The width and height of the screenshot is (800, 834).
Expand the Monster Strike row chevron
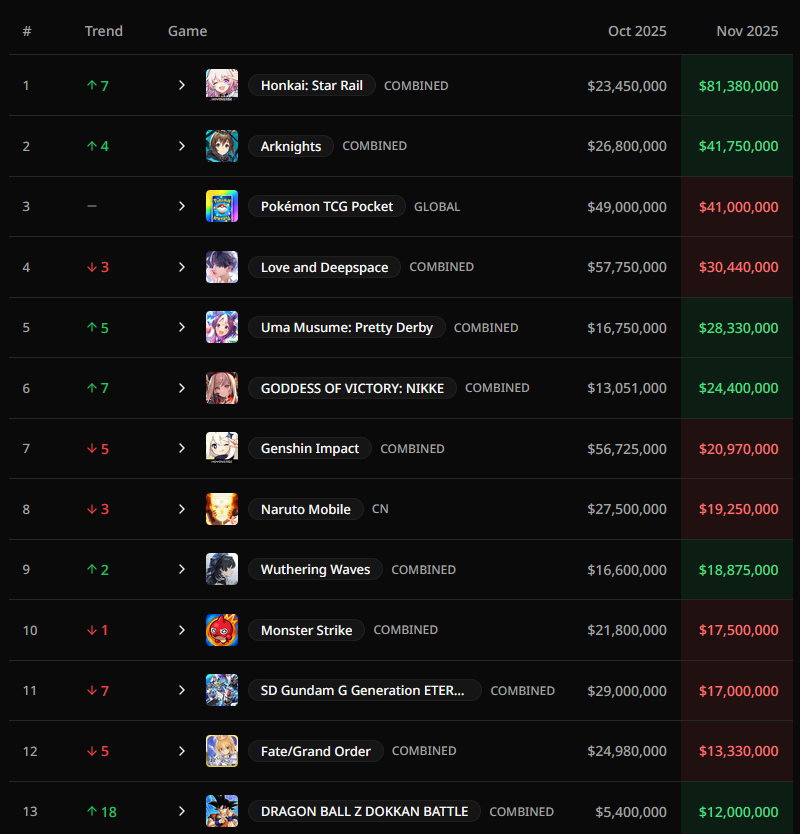pyautogui.click(x=182, y=630)
